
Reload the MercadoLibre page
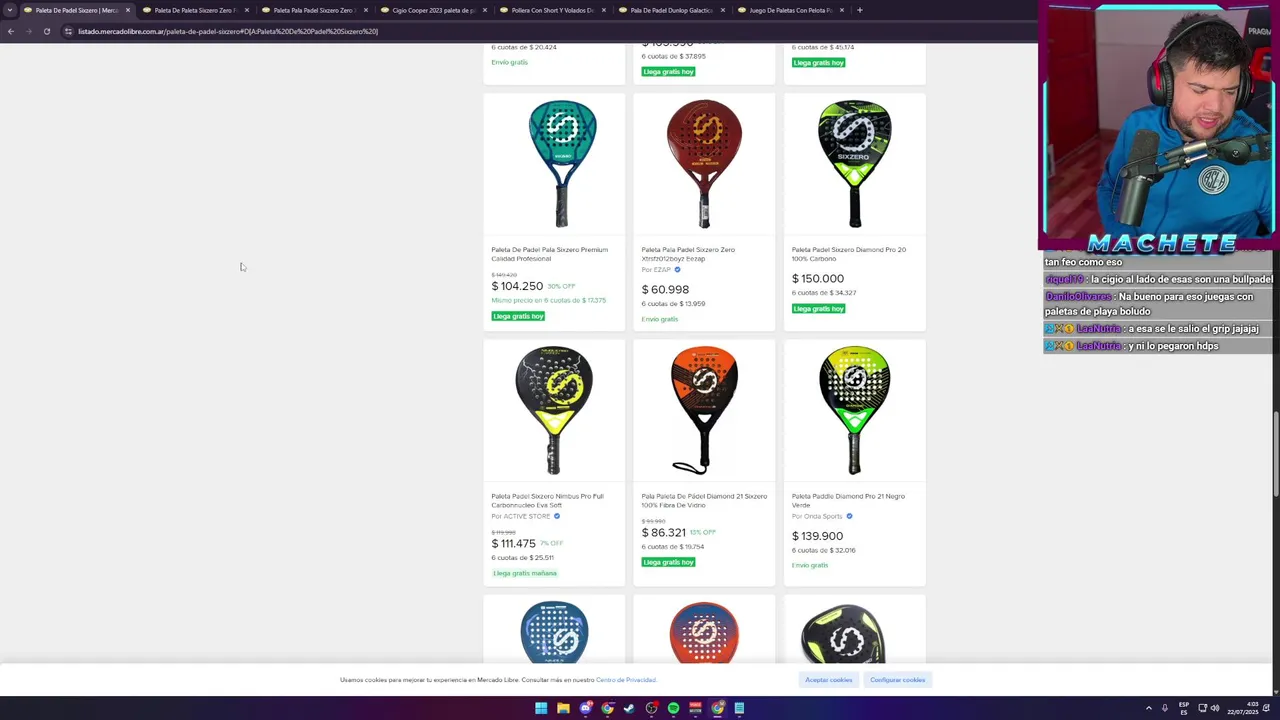point(46,31)
